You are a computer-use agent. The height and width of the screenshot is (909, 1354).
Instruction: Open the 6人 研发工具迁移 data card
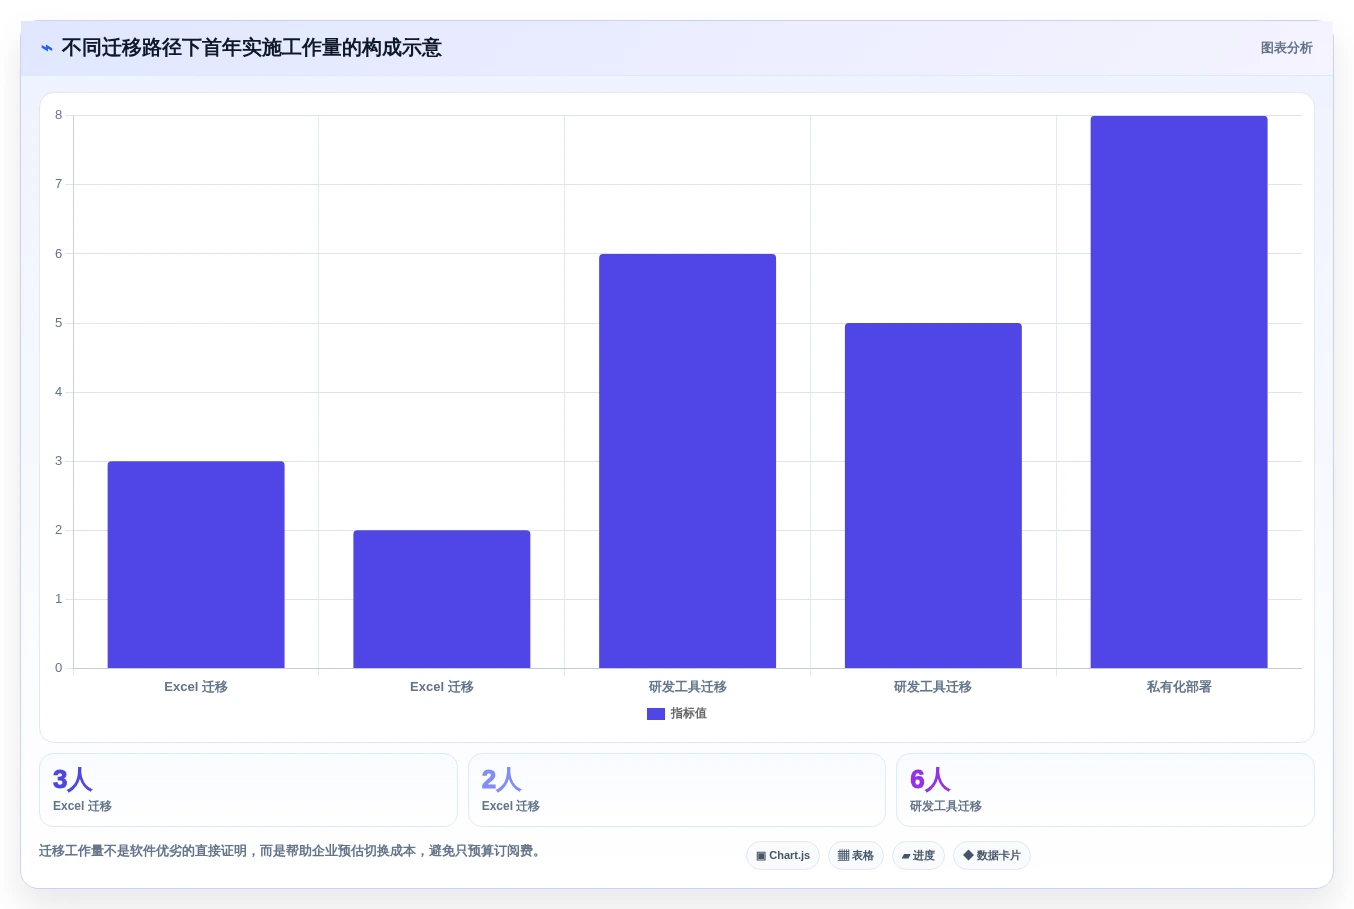click(x=1105, y=790)
